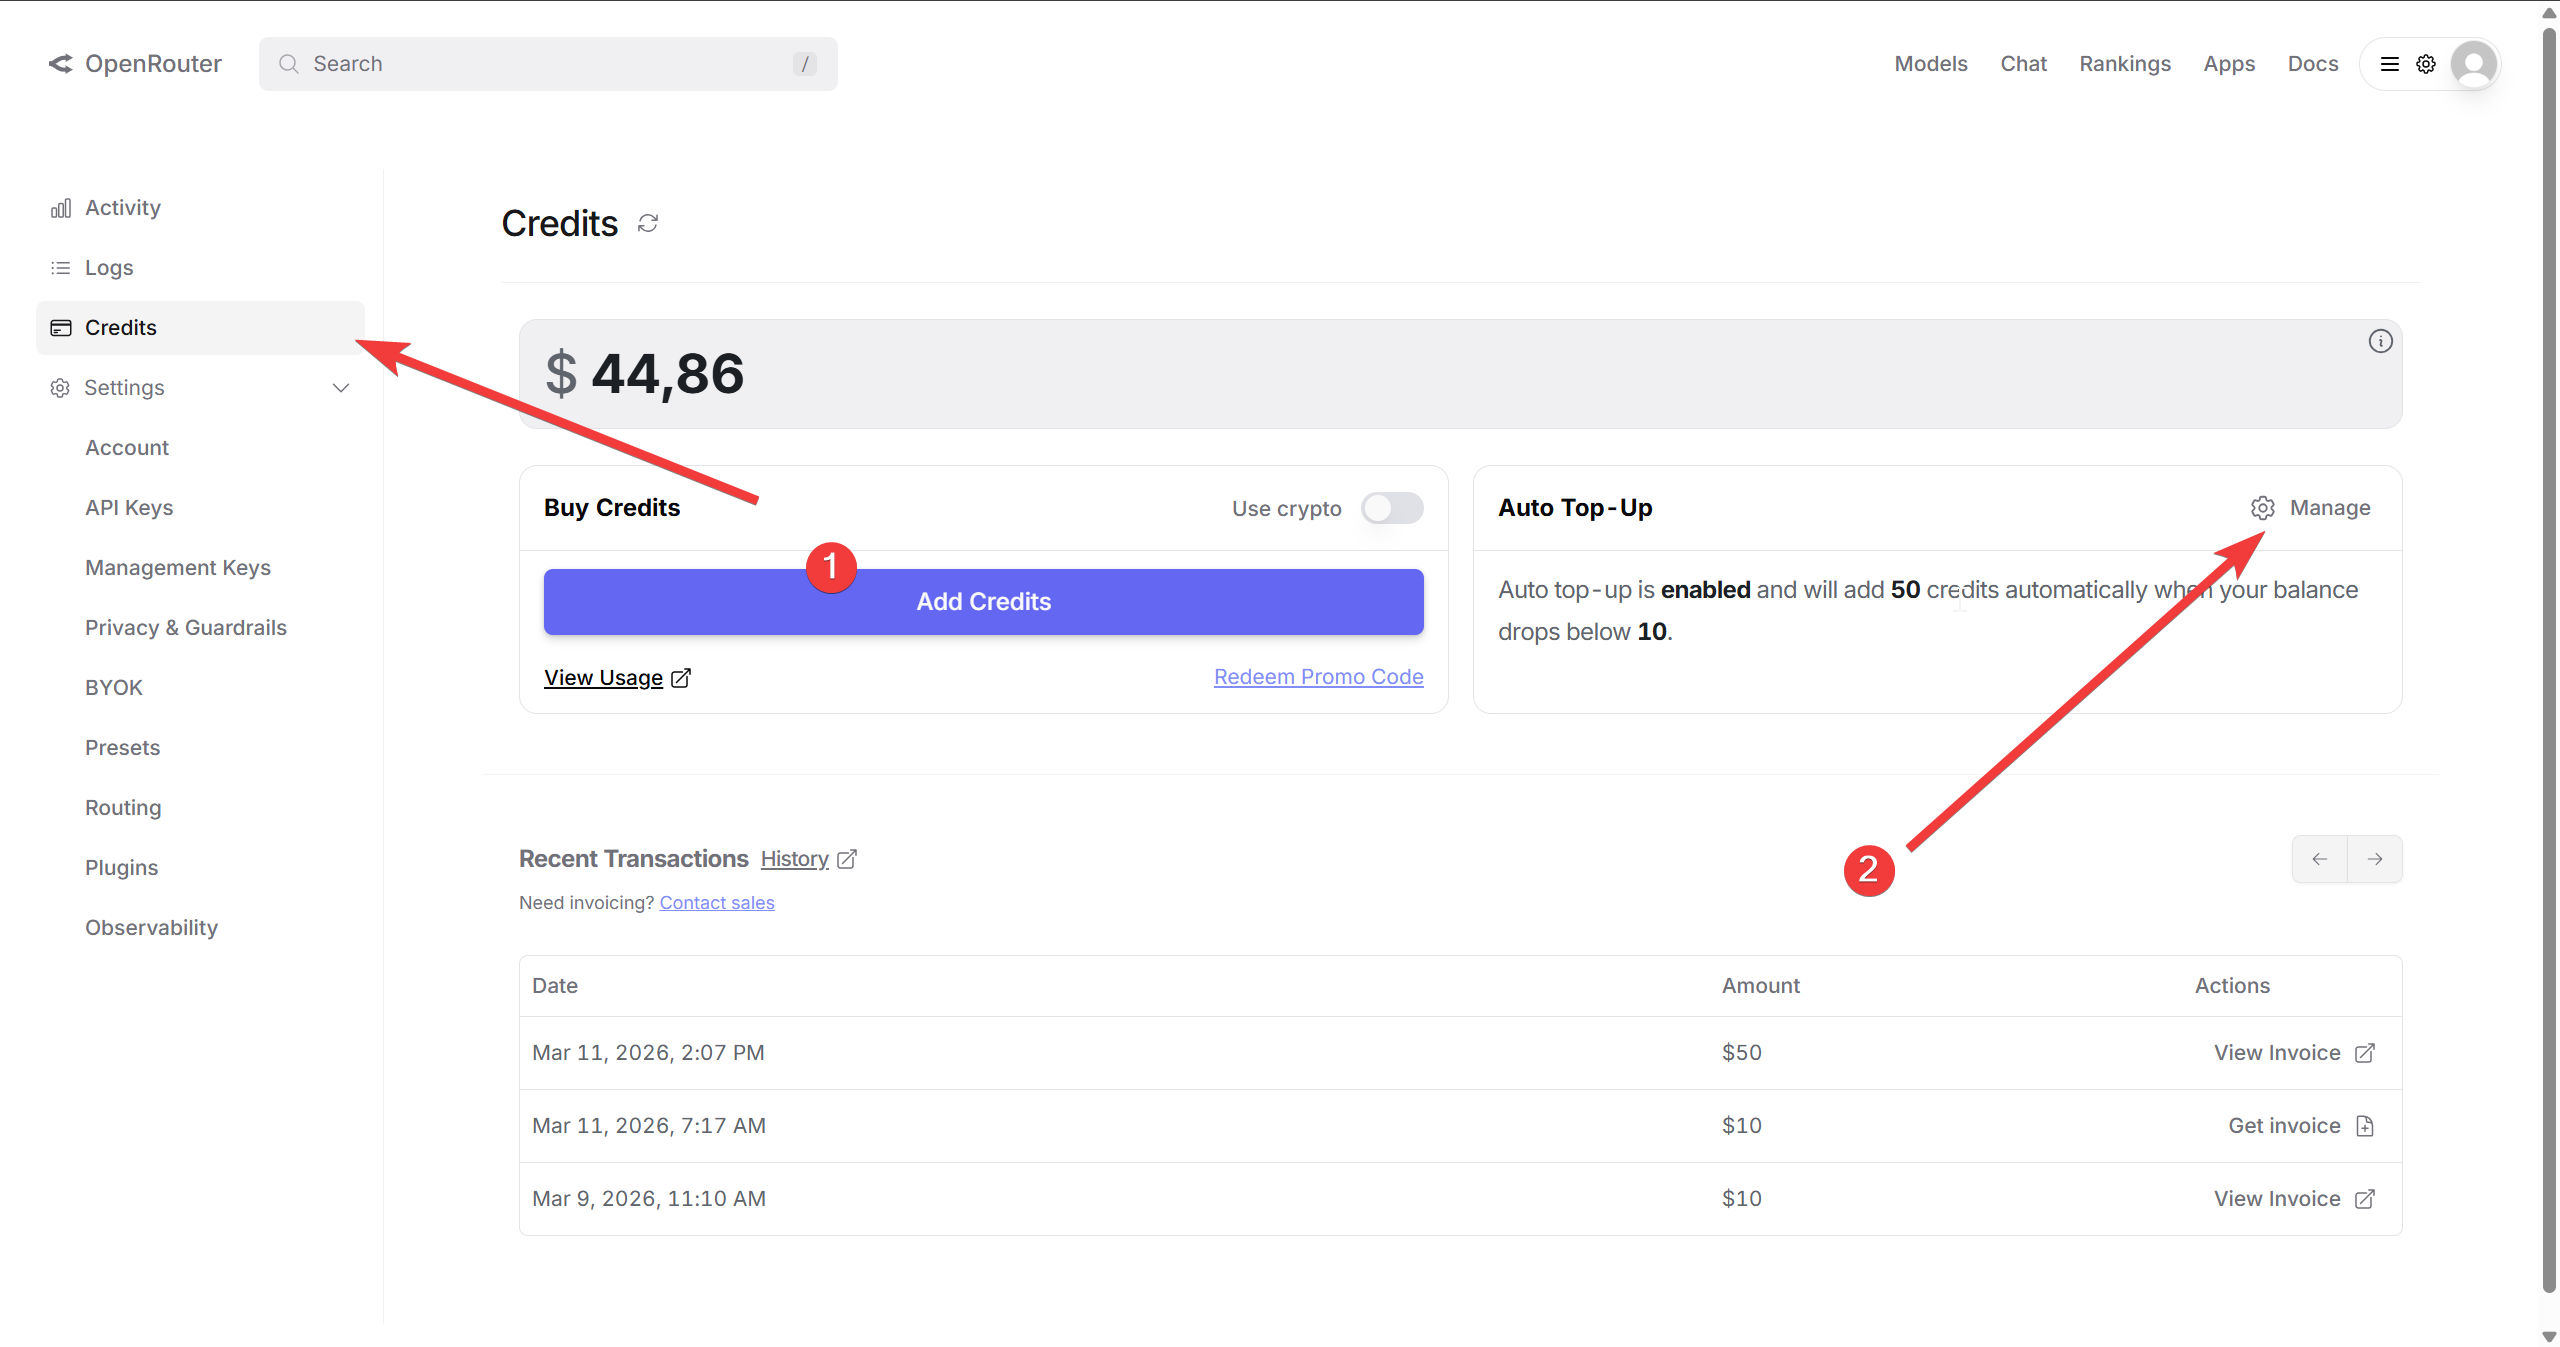Image resolution: width=2560 pixels, height=1347 pixels.
Task: Open the hamburger menu icon
Action: pyautogui.click(x=2390, y=64)
